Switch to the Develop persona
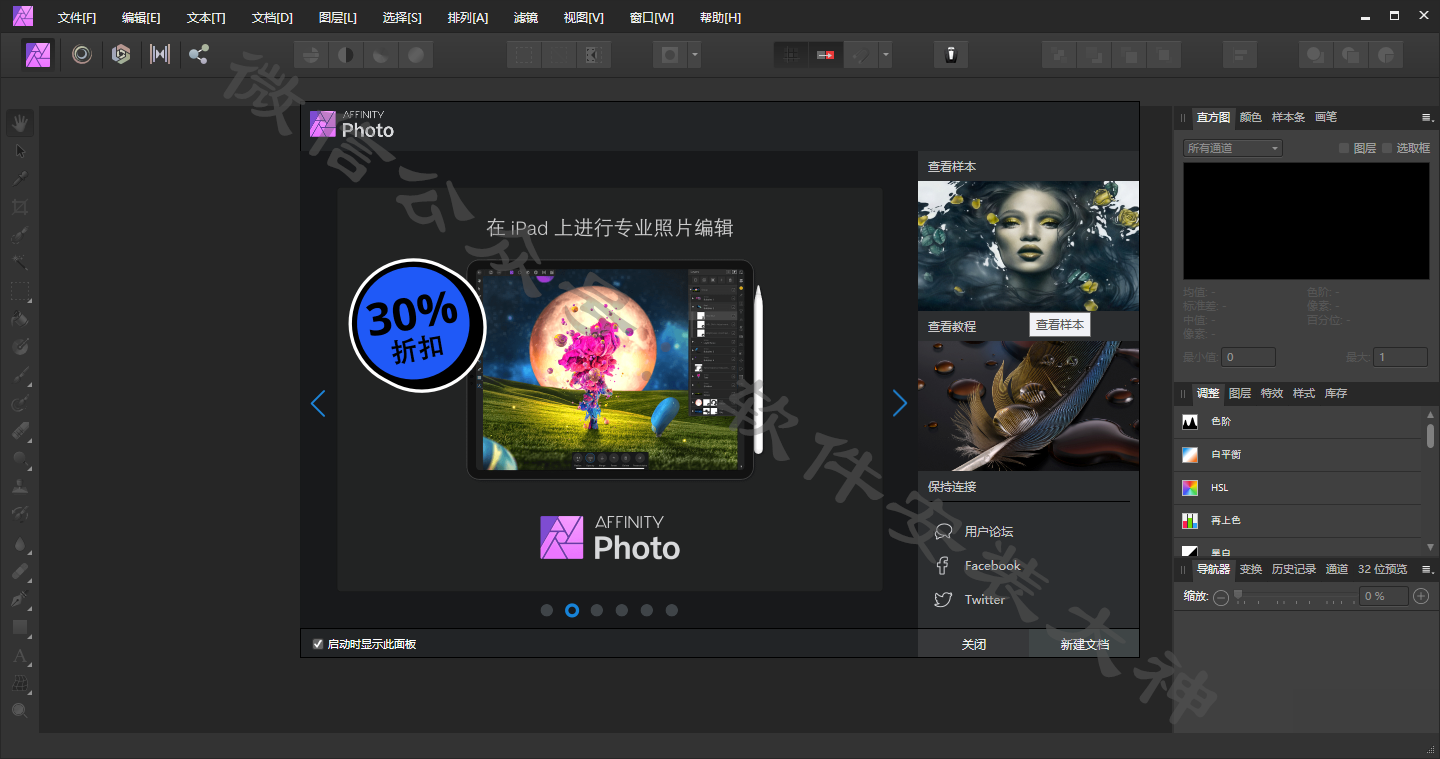 pos(121,54)
